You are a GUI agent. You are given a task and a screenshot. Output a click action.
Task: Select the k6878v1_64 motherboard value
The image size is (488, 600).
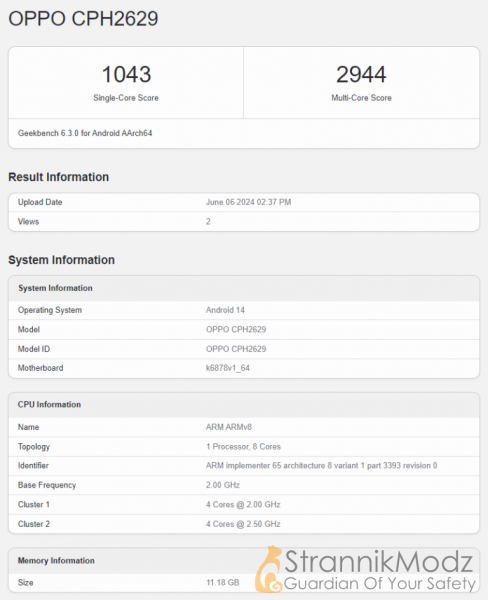[228, 368]
